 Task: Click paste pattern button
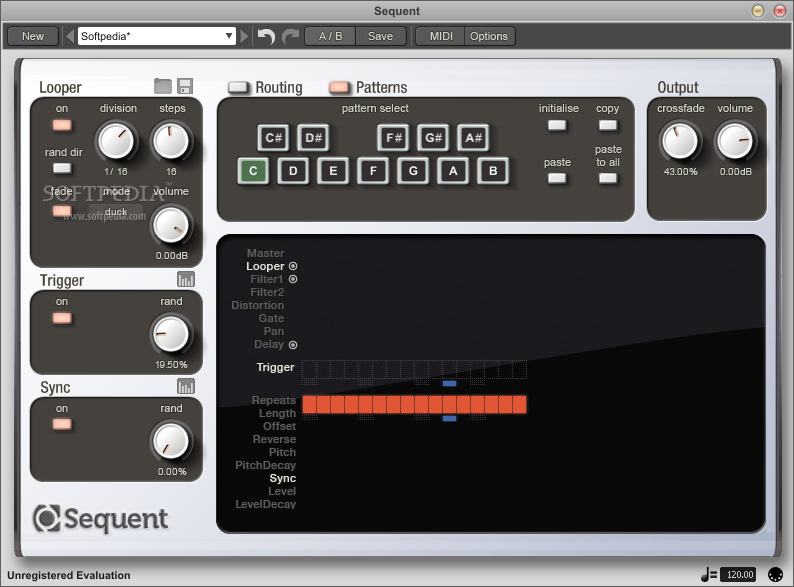coord(557,178)
